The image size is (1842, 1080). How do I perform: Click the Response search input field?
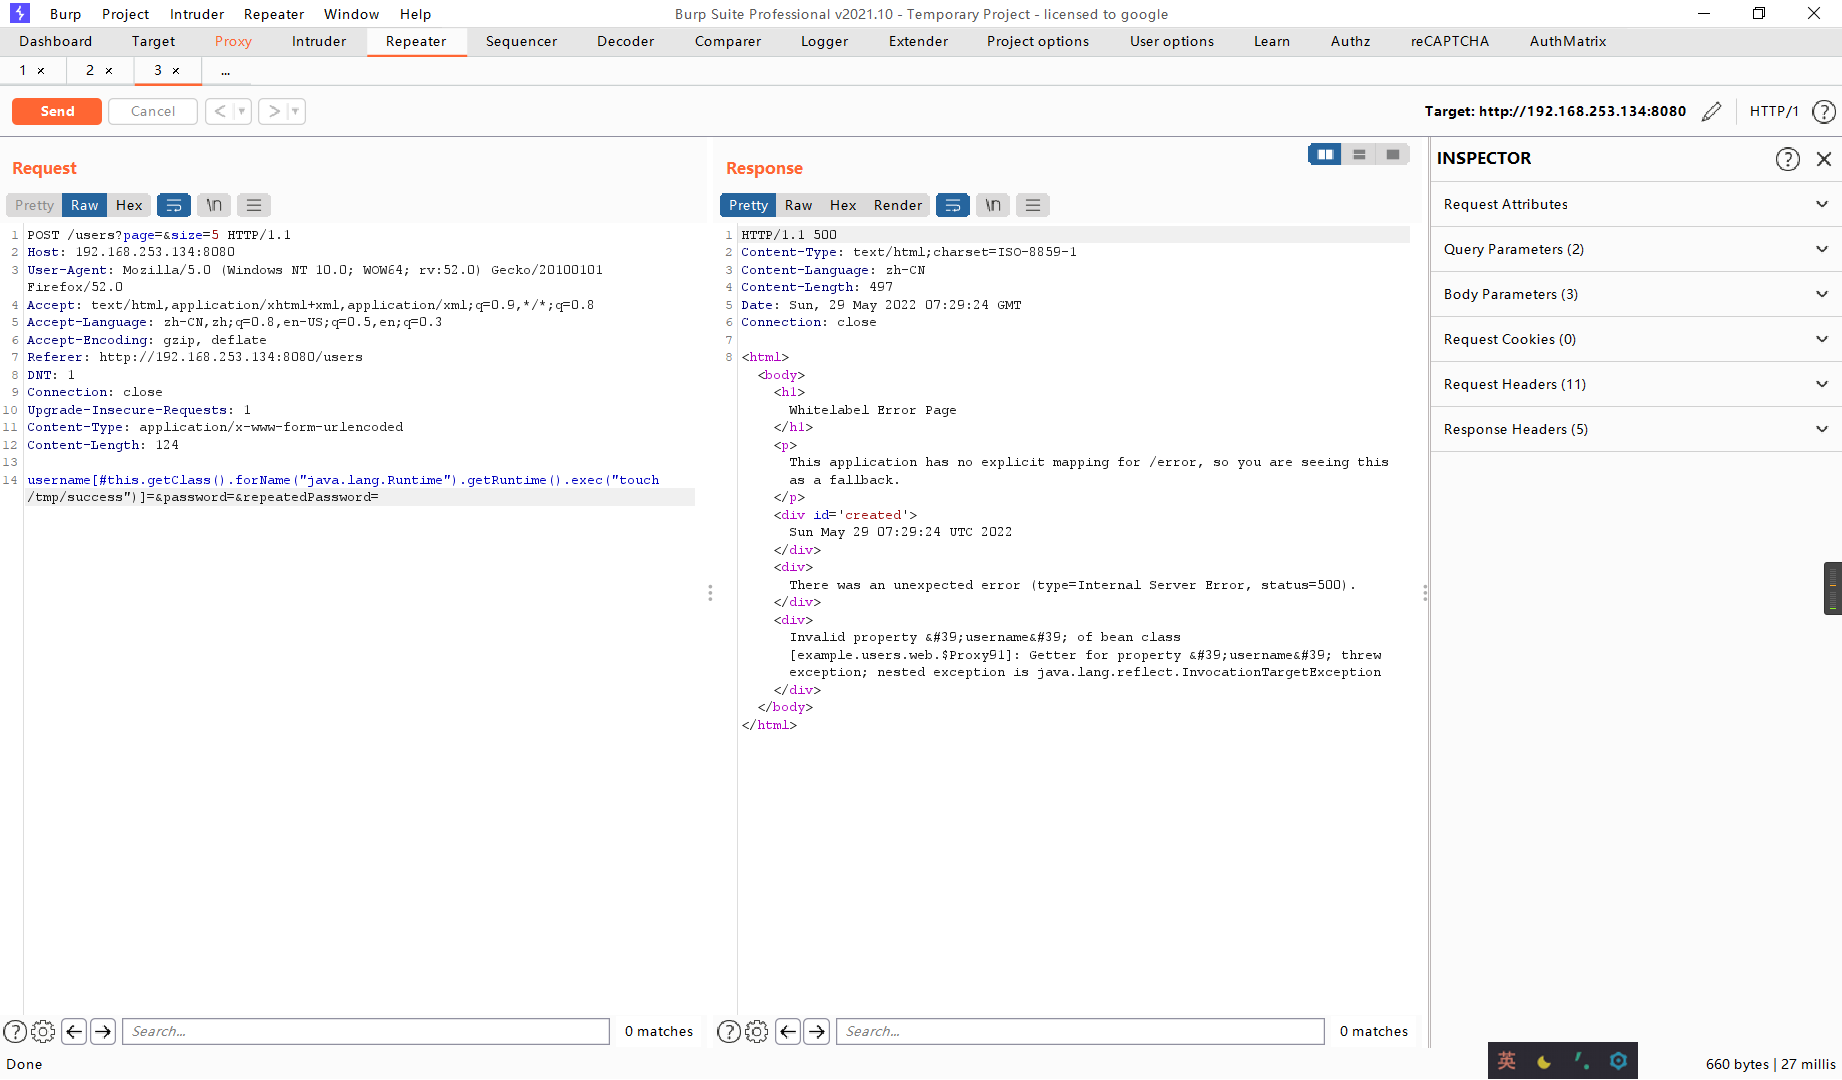(1078, 1031)
